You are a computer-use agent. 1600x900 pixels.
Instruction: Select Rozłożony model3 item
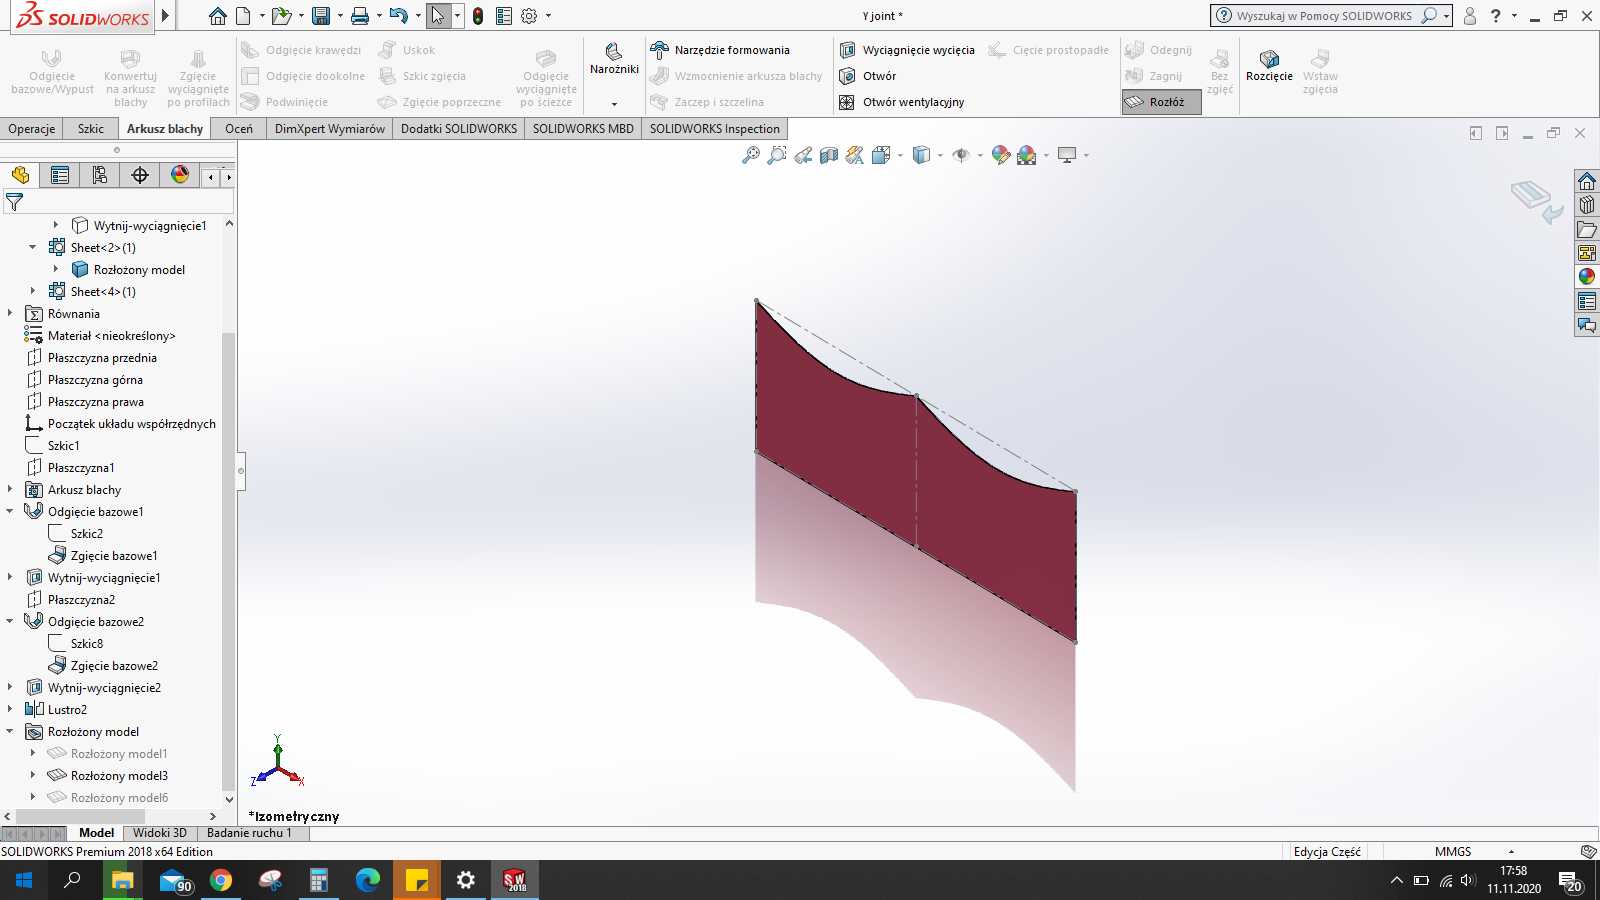pyautogui.click(x=119, y=776)
